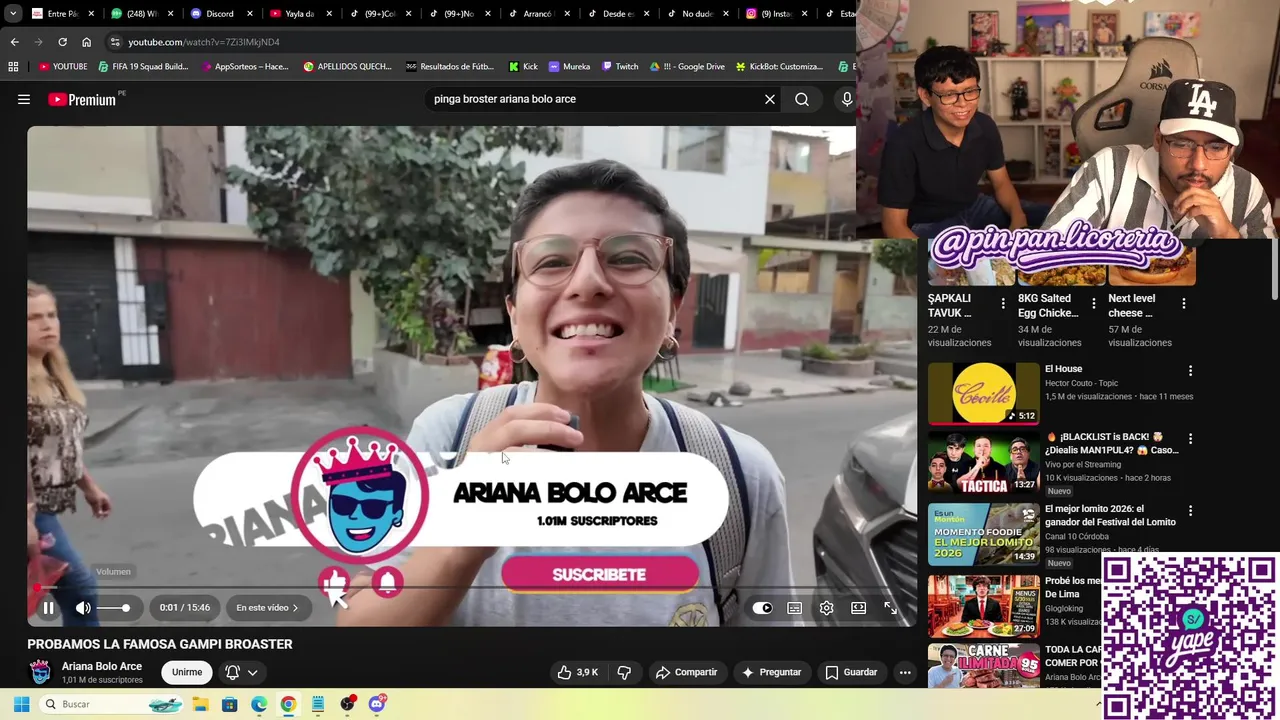Open the Google Drive bookmark
Viewport: 1280px width, 720px height.
[x=686, y=66]
